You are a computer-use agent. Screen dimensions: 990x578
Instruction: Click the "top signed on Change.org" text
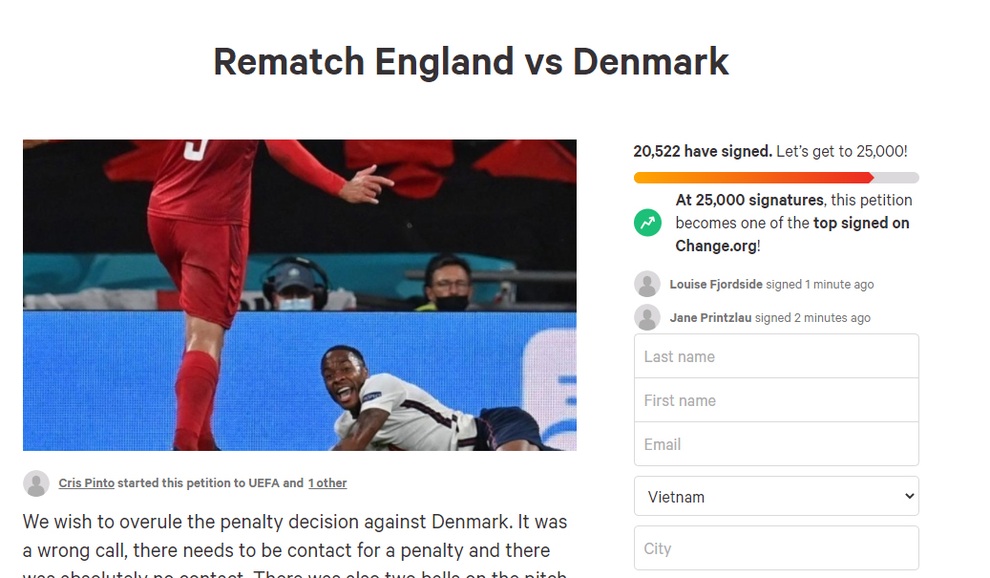click(792, 234)
